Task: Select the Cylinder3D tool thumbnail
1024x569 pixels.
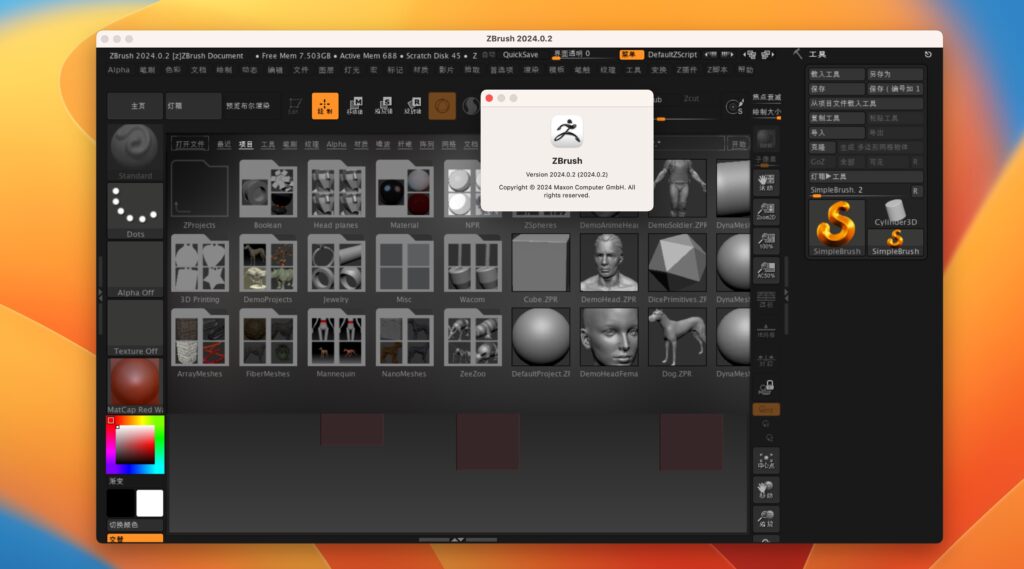Action: click(895, 213)
